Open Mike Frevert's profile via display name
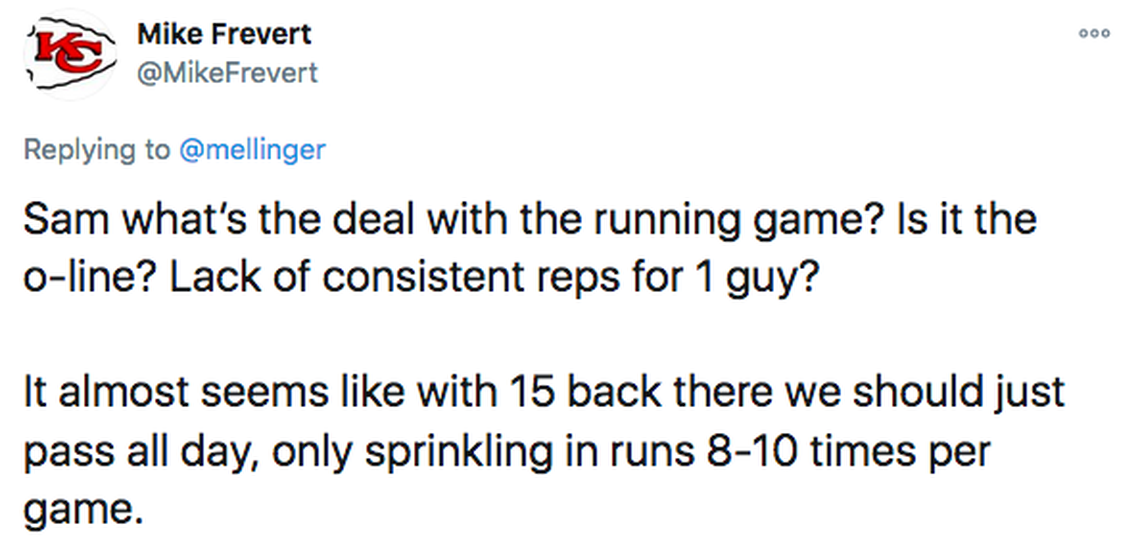Viewport: 1140px width, 560px height. point(223,34)
